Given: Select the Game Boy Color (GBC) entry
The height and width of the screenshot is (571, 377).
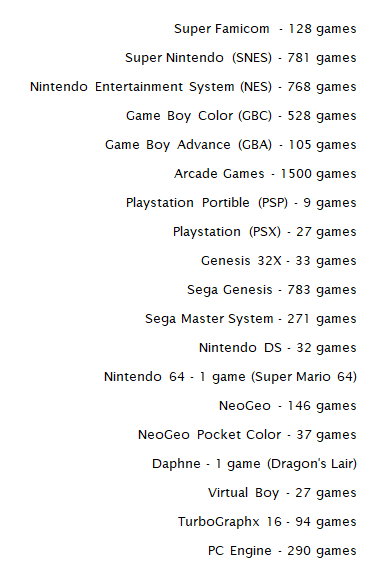Looking at the screenshot, I should coord(241,116).
